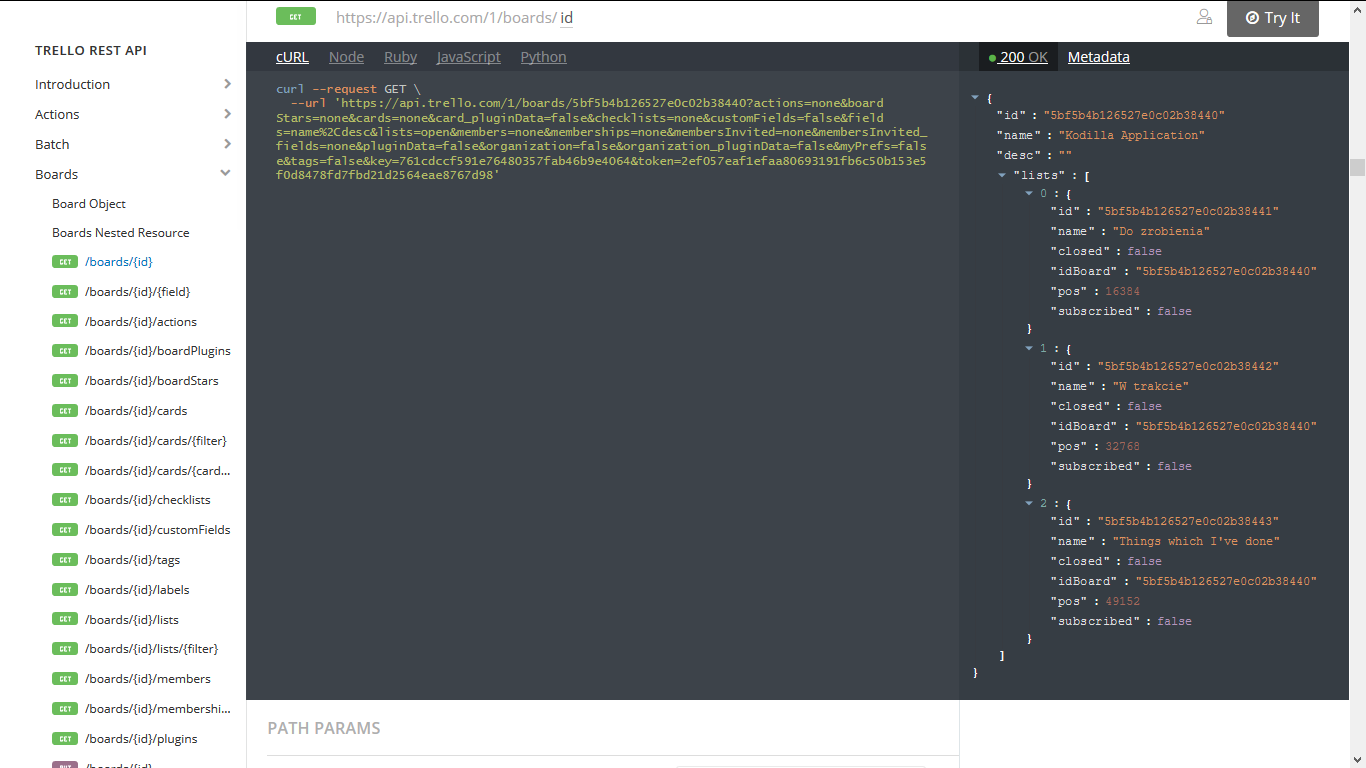The width and height of the screenshot is (1366, 768).
Task: Click the PATH PARAMS heading
Action: click(x=324, y=728)
